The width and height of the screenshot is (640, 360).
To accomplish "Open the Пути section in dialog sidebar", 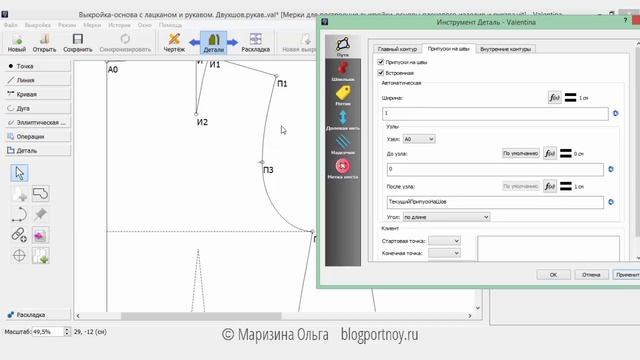I will (x=343, y=47).
